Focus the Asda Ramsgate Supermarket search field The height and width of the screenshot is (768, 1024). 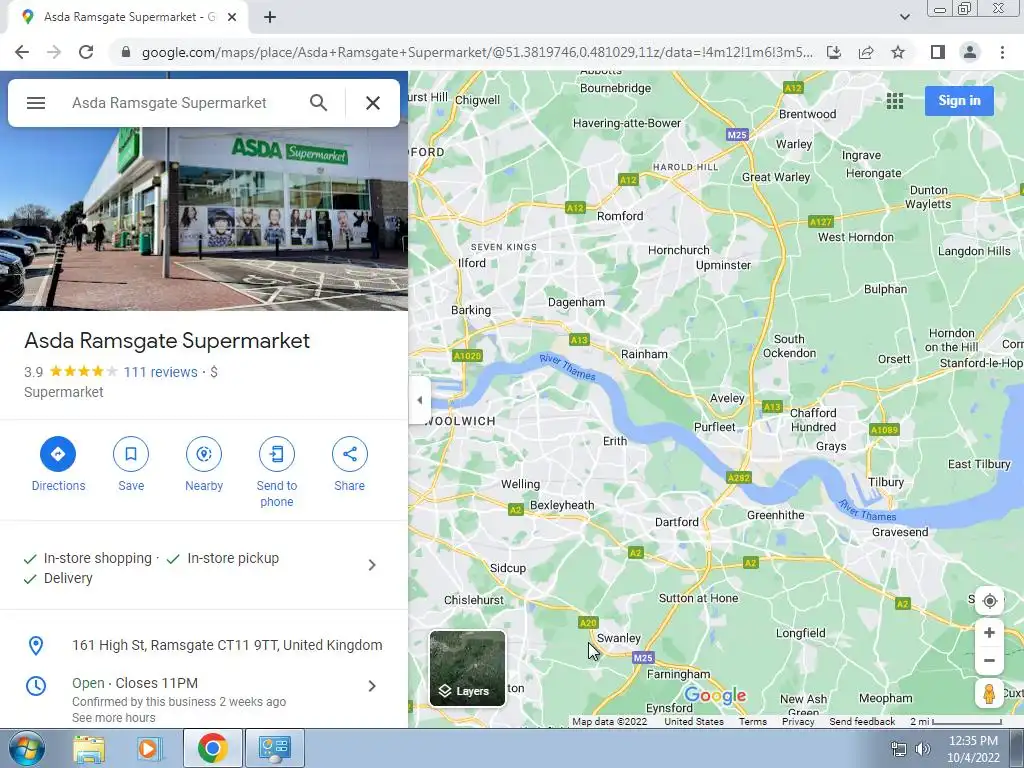(169, 103)
